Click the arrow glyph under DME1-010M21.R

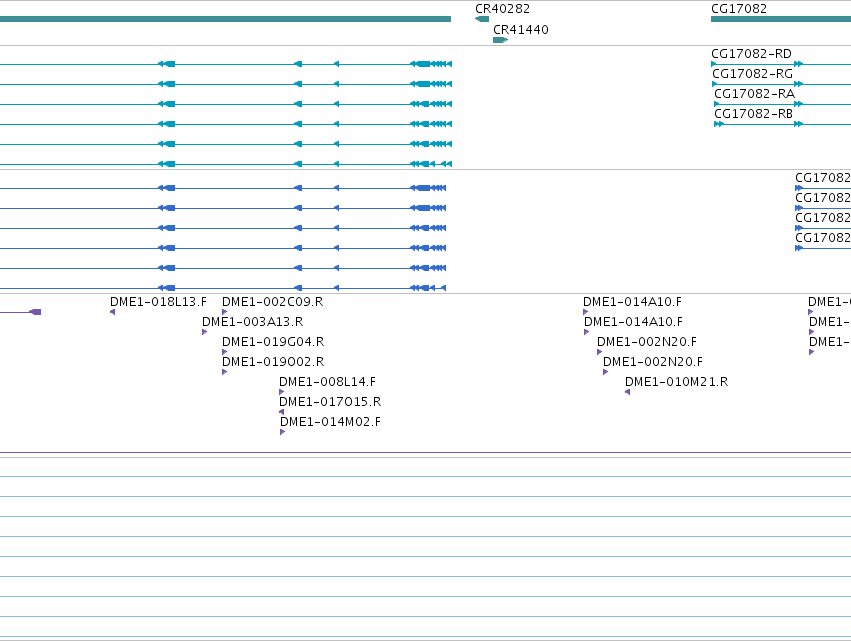click(x=627, y=392)
